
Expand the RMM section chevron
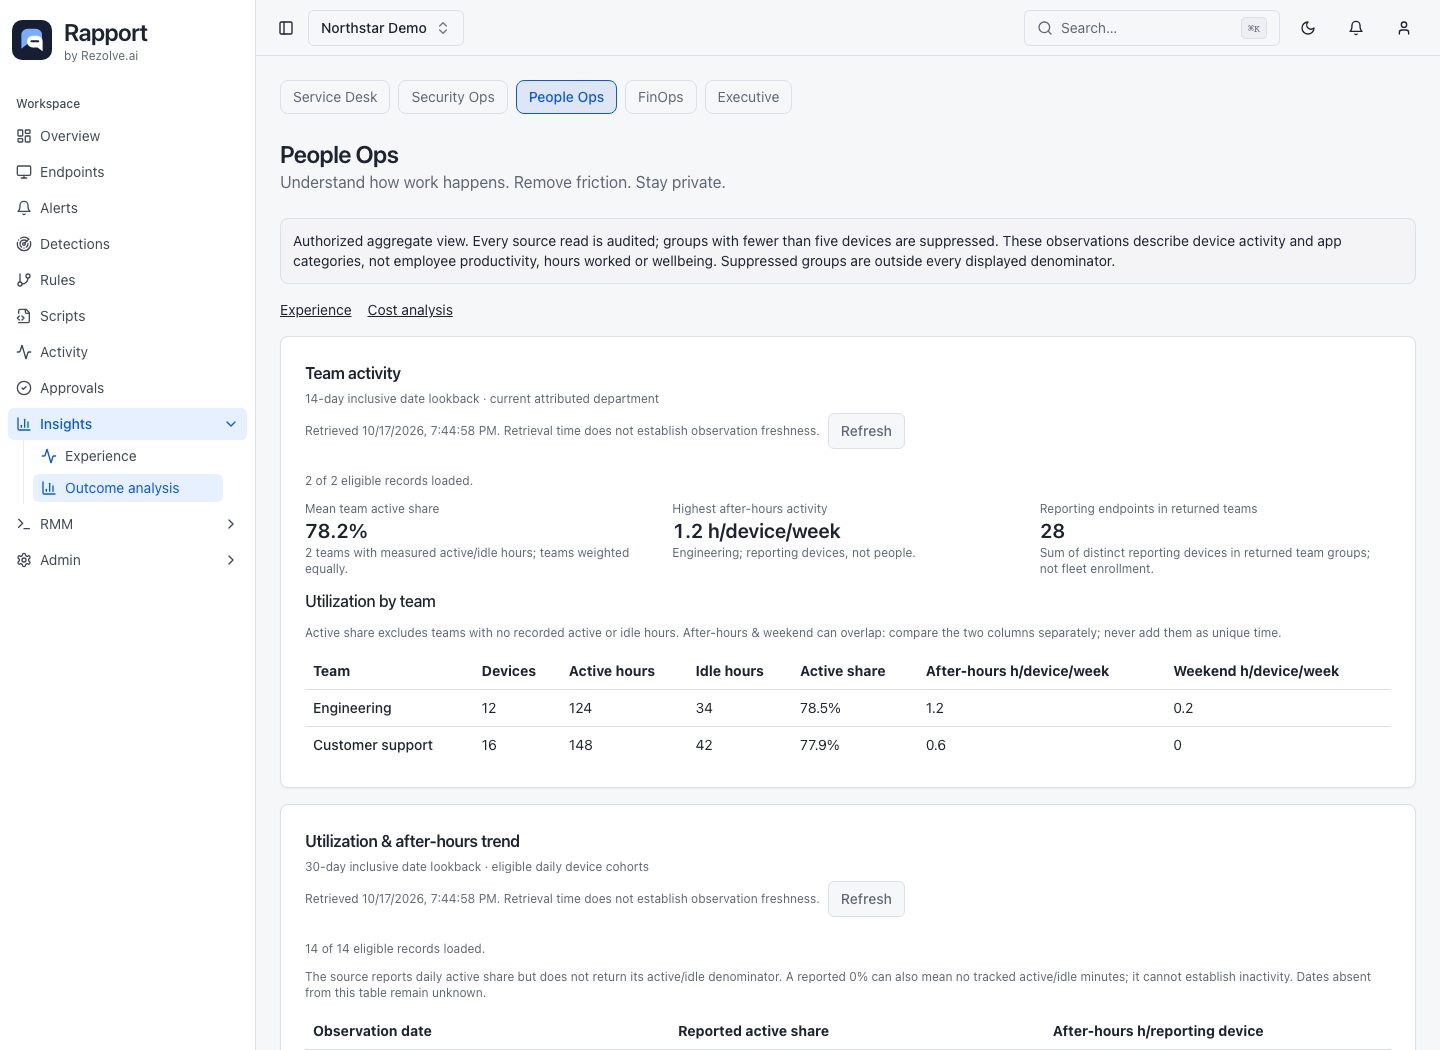[231, 524]
